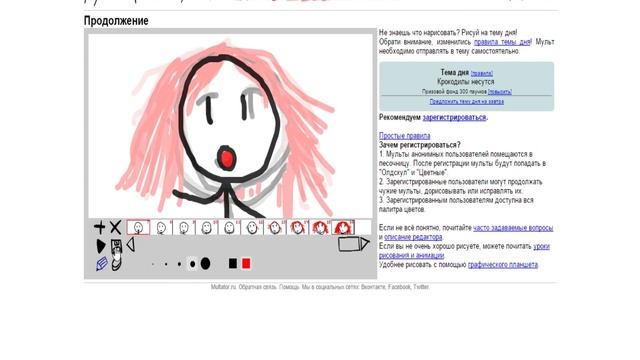The width and height of the screenshot is (640, 360).
Task: Play the animation with the black triangle
Action: click(100, 246)
